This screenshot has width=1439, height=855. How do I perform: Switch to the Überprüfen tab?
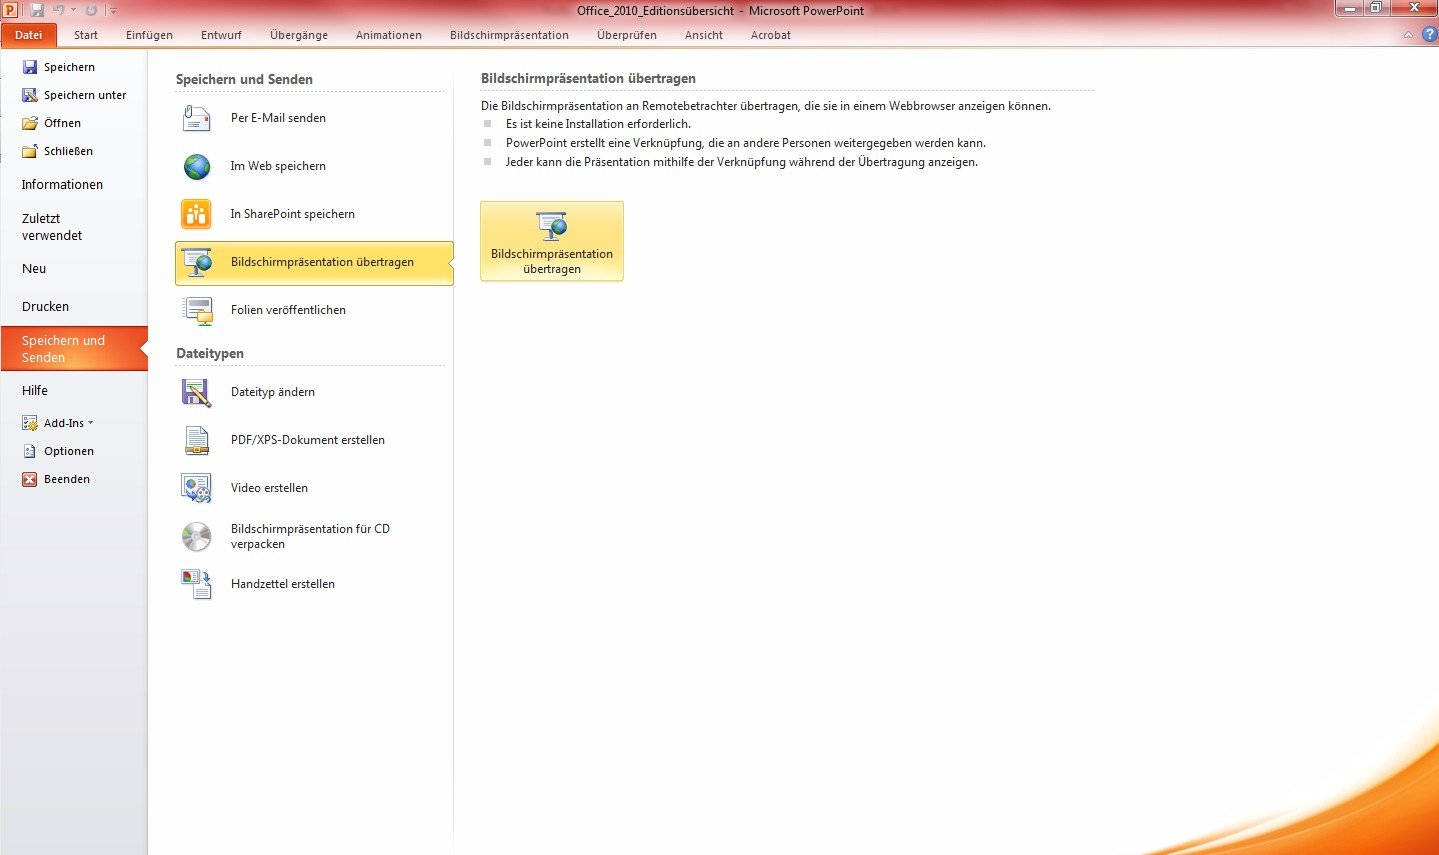tap(627, 35)
